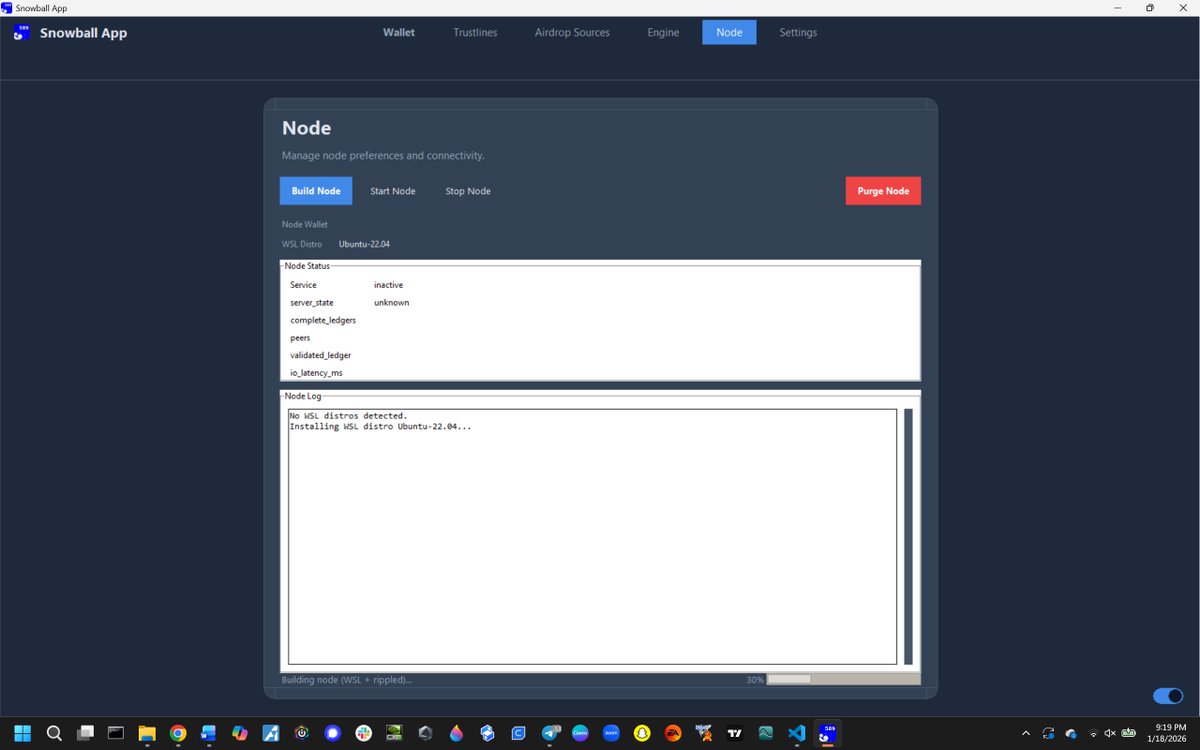Select the Node Wallet field
Screen dimensions: 1200x750
(304, 224)
